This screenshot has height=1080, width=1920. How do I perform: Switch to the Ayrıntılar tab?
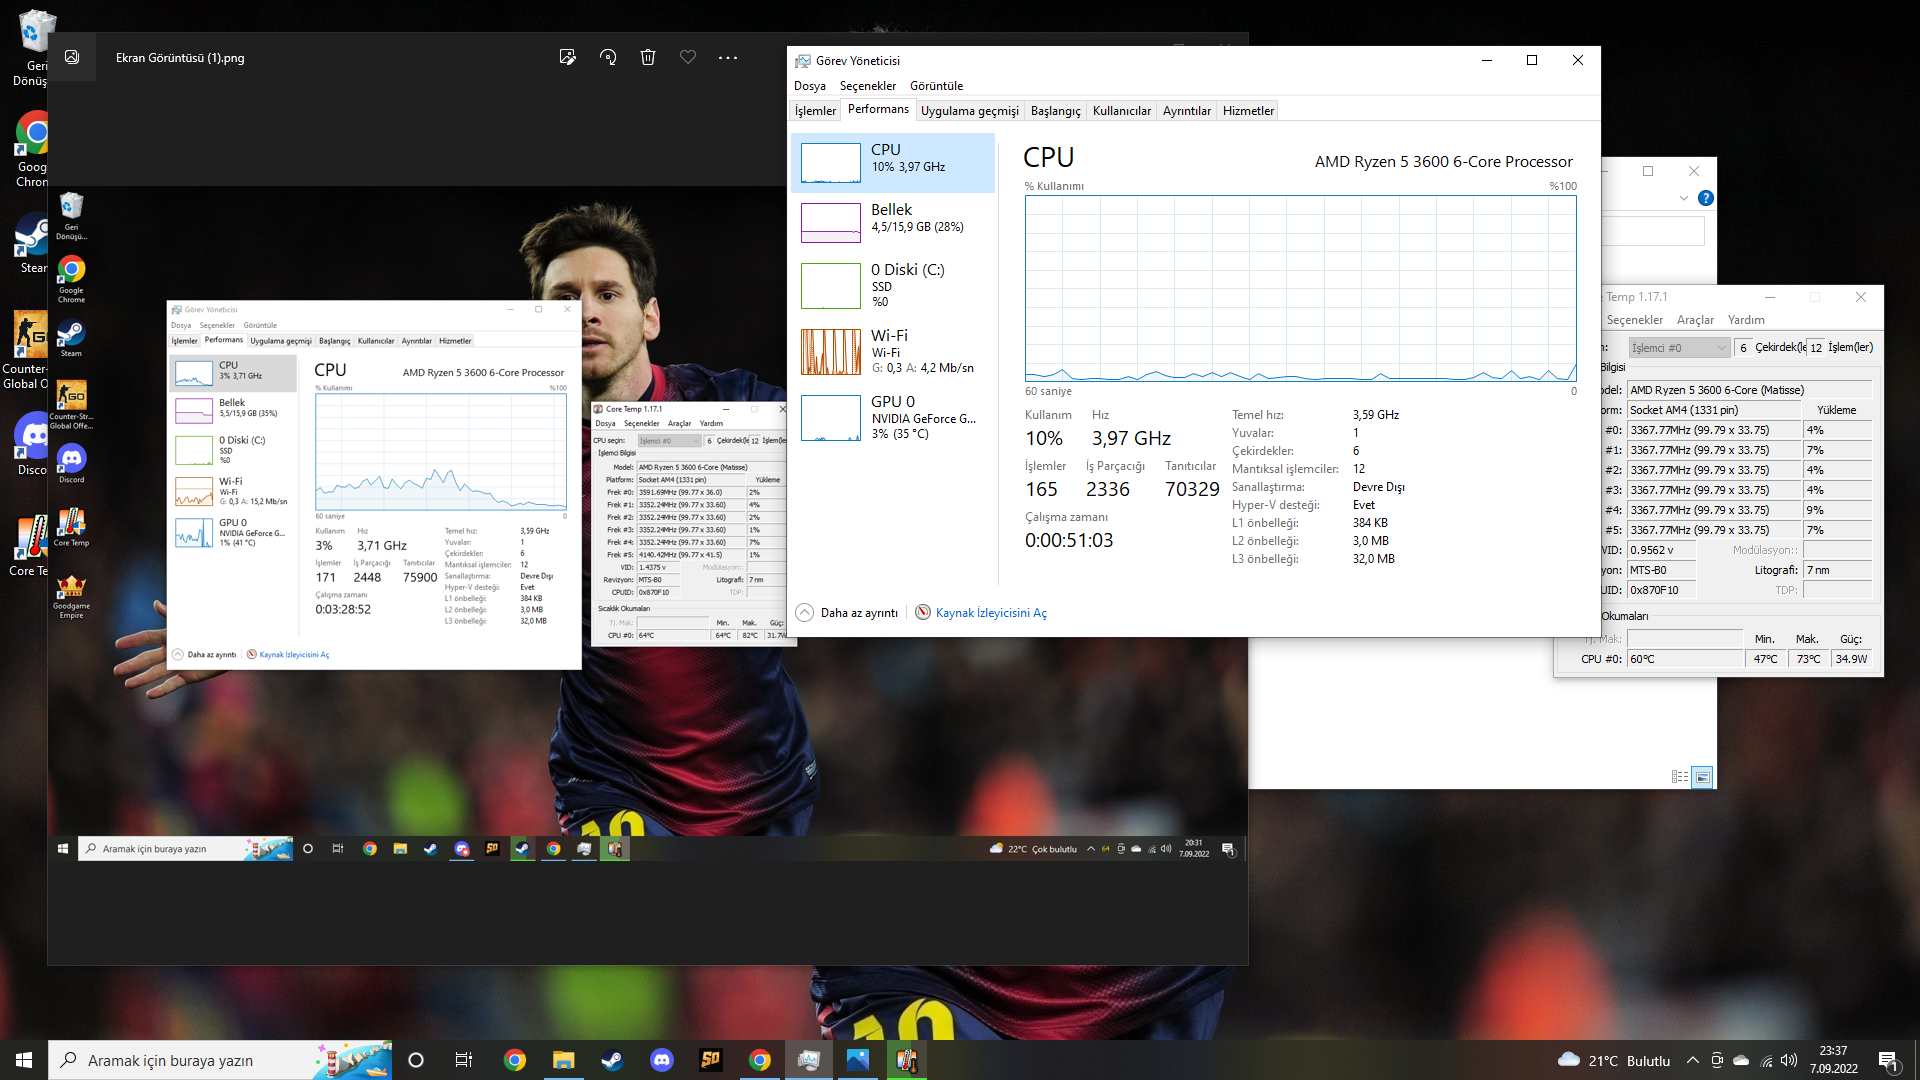pos(1187,111)
